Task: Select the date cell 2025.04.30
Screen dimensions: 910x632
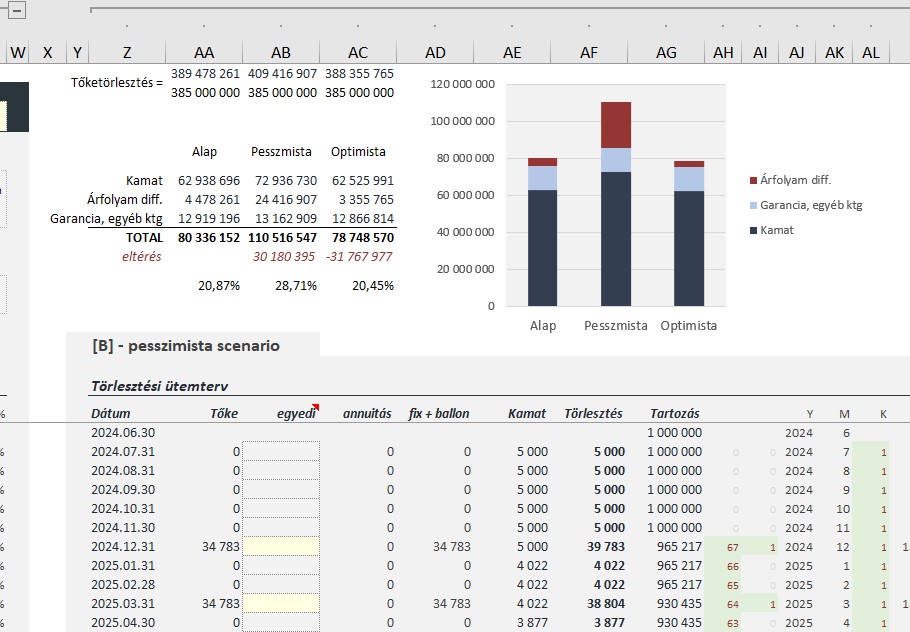Action: coord(123,622)
